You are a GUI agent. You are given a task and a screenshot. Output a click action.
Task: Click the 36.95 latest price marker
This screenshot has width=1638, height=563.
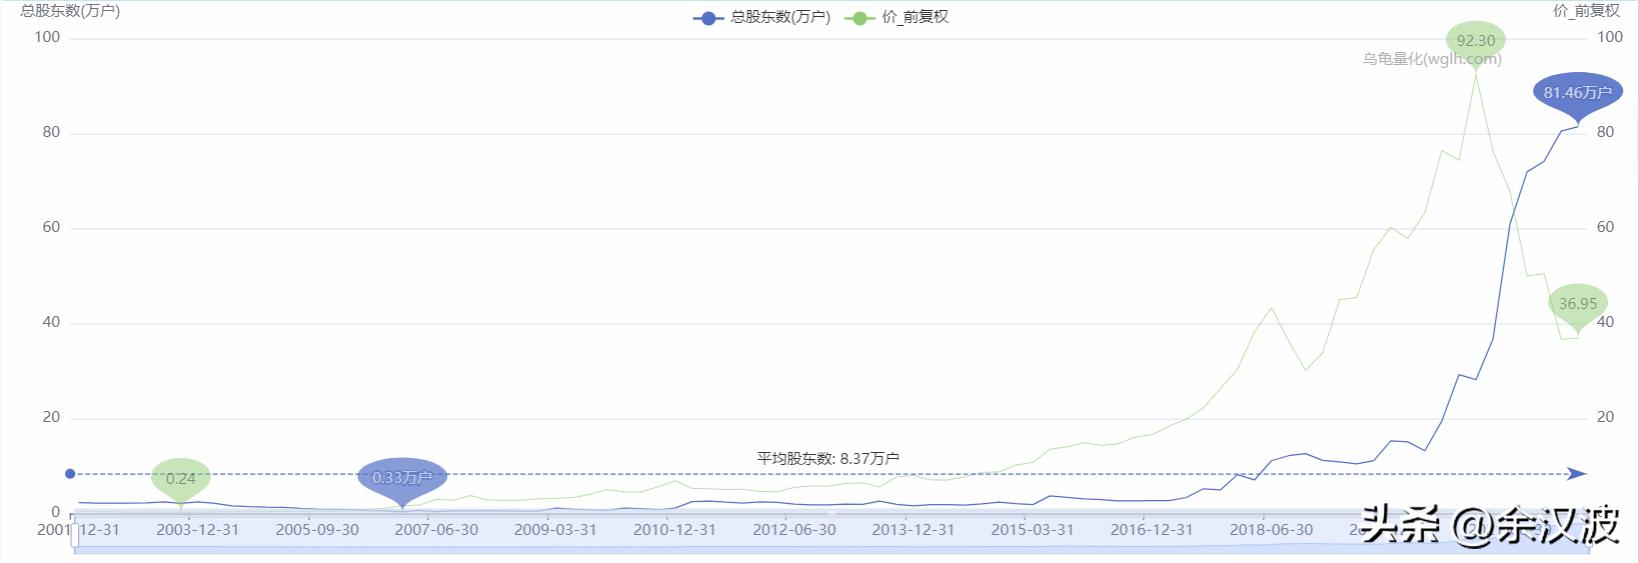click(x=1577, y=308)
